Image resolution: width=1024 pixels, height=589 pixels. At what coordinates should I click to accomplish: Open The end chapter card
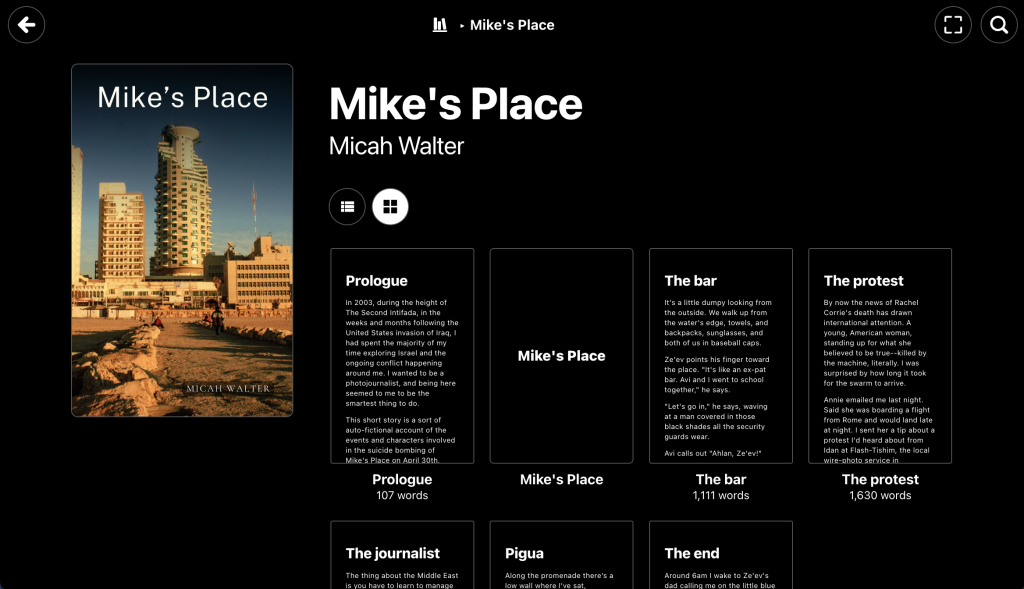coord(720,555)
